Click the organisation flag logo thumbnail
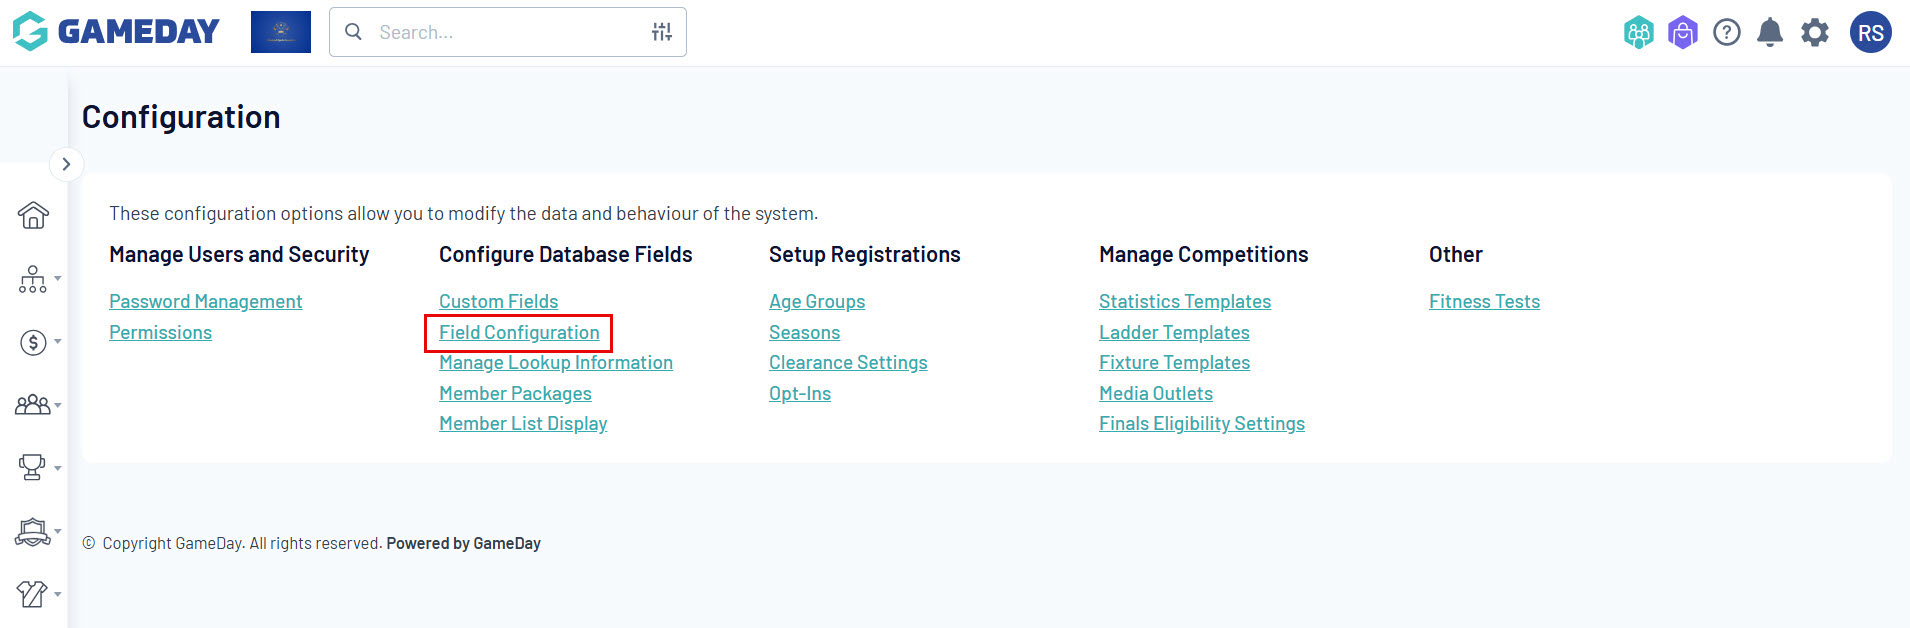The height and width of the screenshot is (628, 1910). click(281, 32)
